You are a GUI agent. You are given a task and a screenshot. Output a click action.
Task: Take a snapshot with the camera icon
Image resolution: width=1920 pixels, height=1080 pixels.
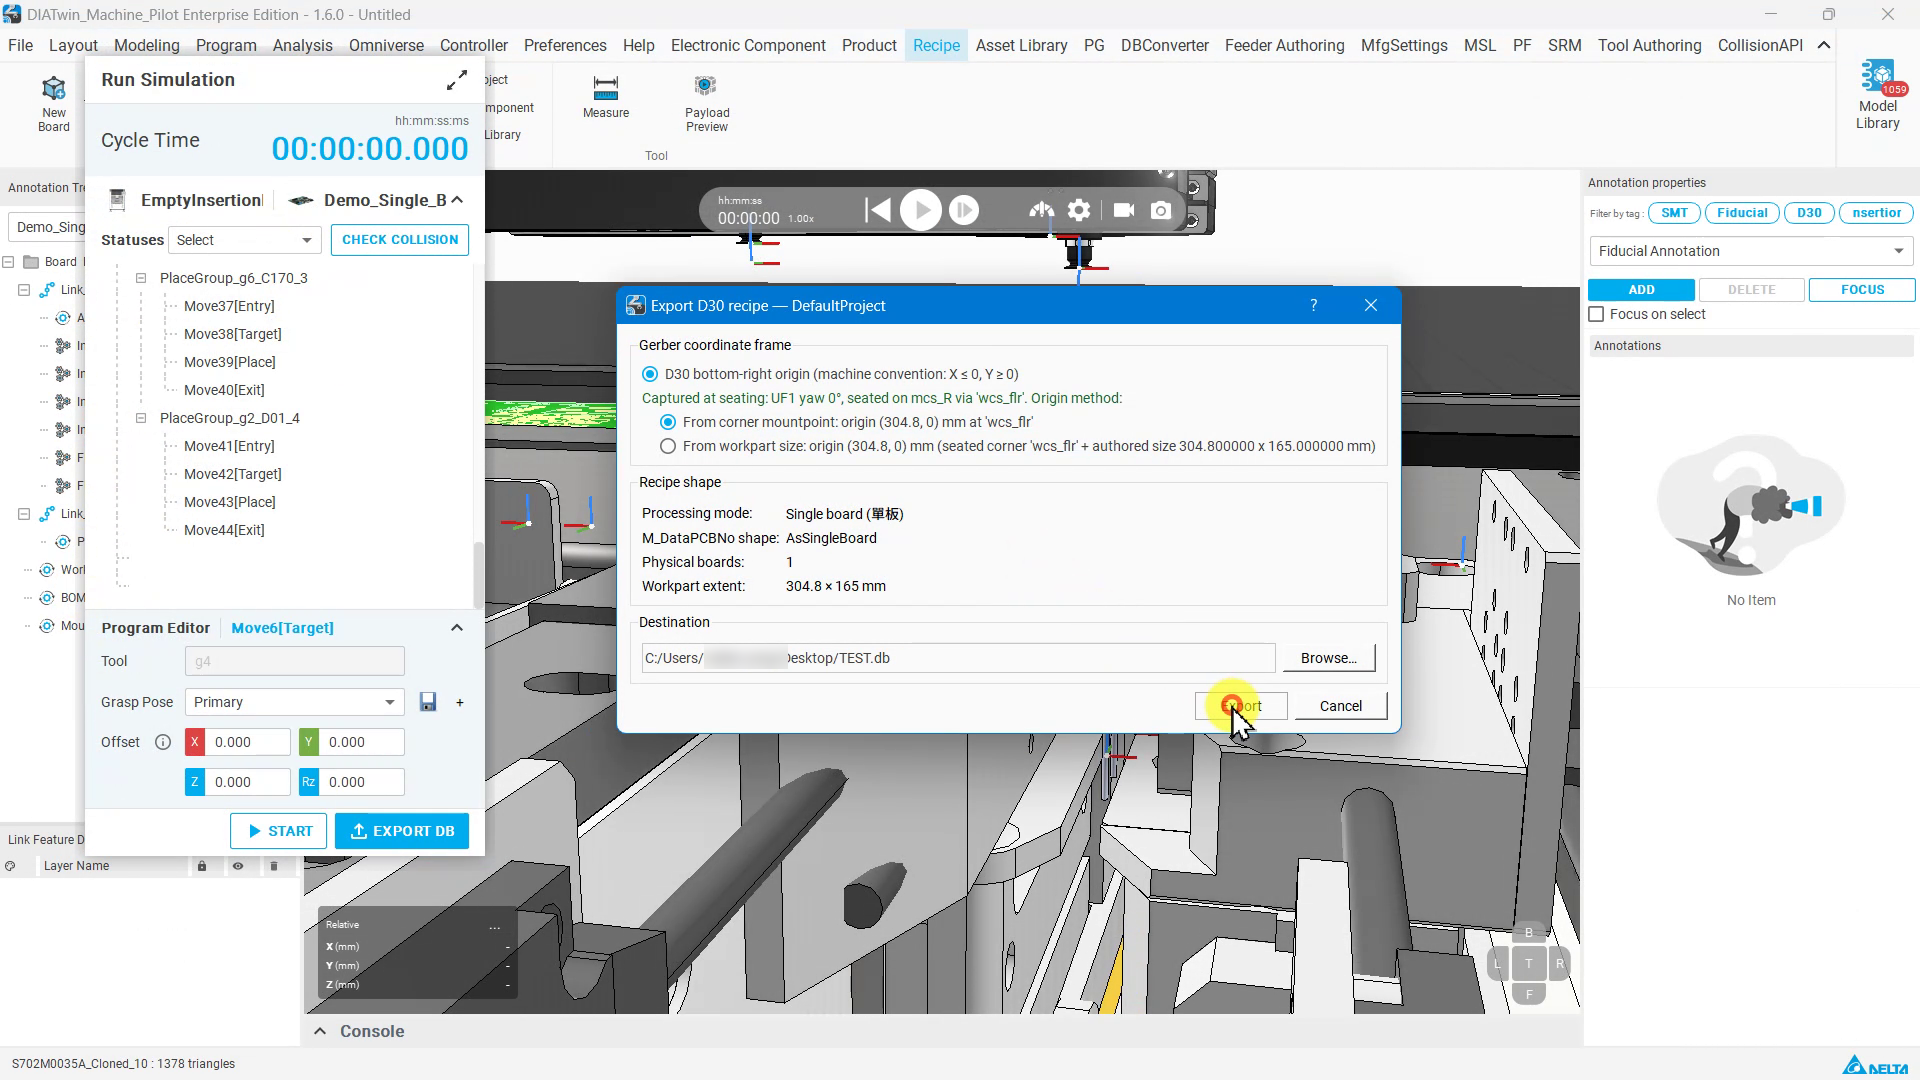1161,210
